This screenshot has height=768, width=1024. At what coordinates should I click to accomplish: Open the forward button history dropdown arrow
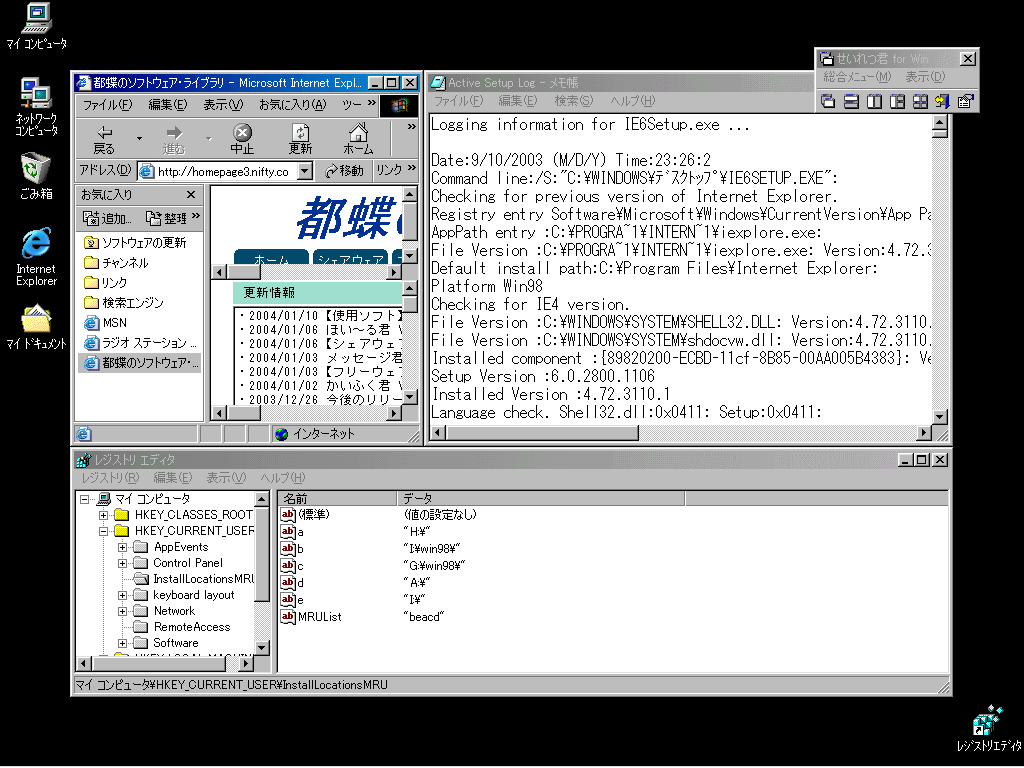pyautogui.click(x=209, y=138)
